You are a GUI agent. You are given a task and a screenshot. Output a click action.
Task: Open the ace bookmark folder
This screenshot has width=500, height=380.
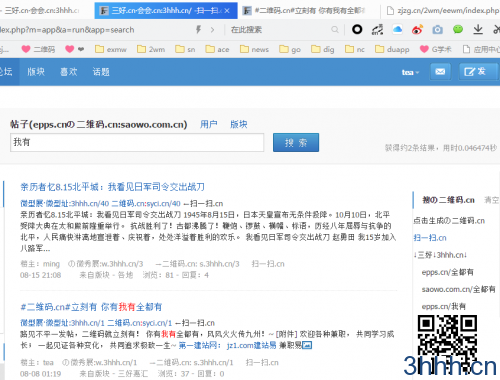(x=217, y=49)
